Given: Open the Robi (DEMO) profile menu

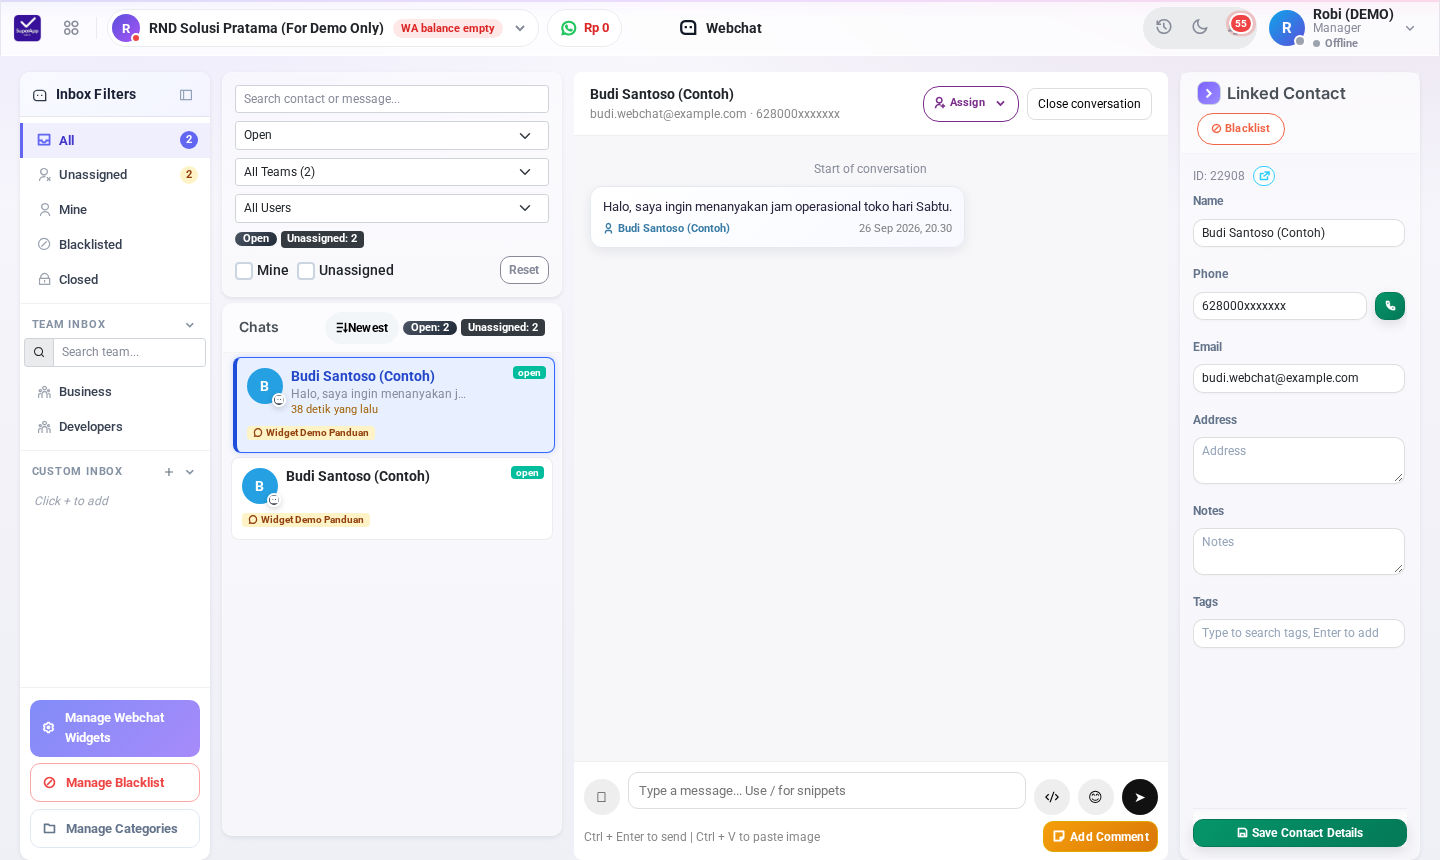Looking at the screenshot, I should pyautogui.click(x=1344, y=28).
